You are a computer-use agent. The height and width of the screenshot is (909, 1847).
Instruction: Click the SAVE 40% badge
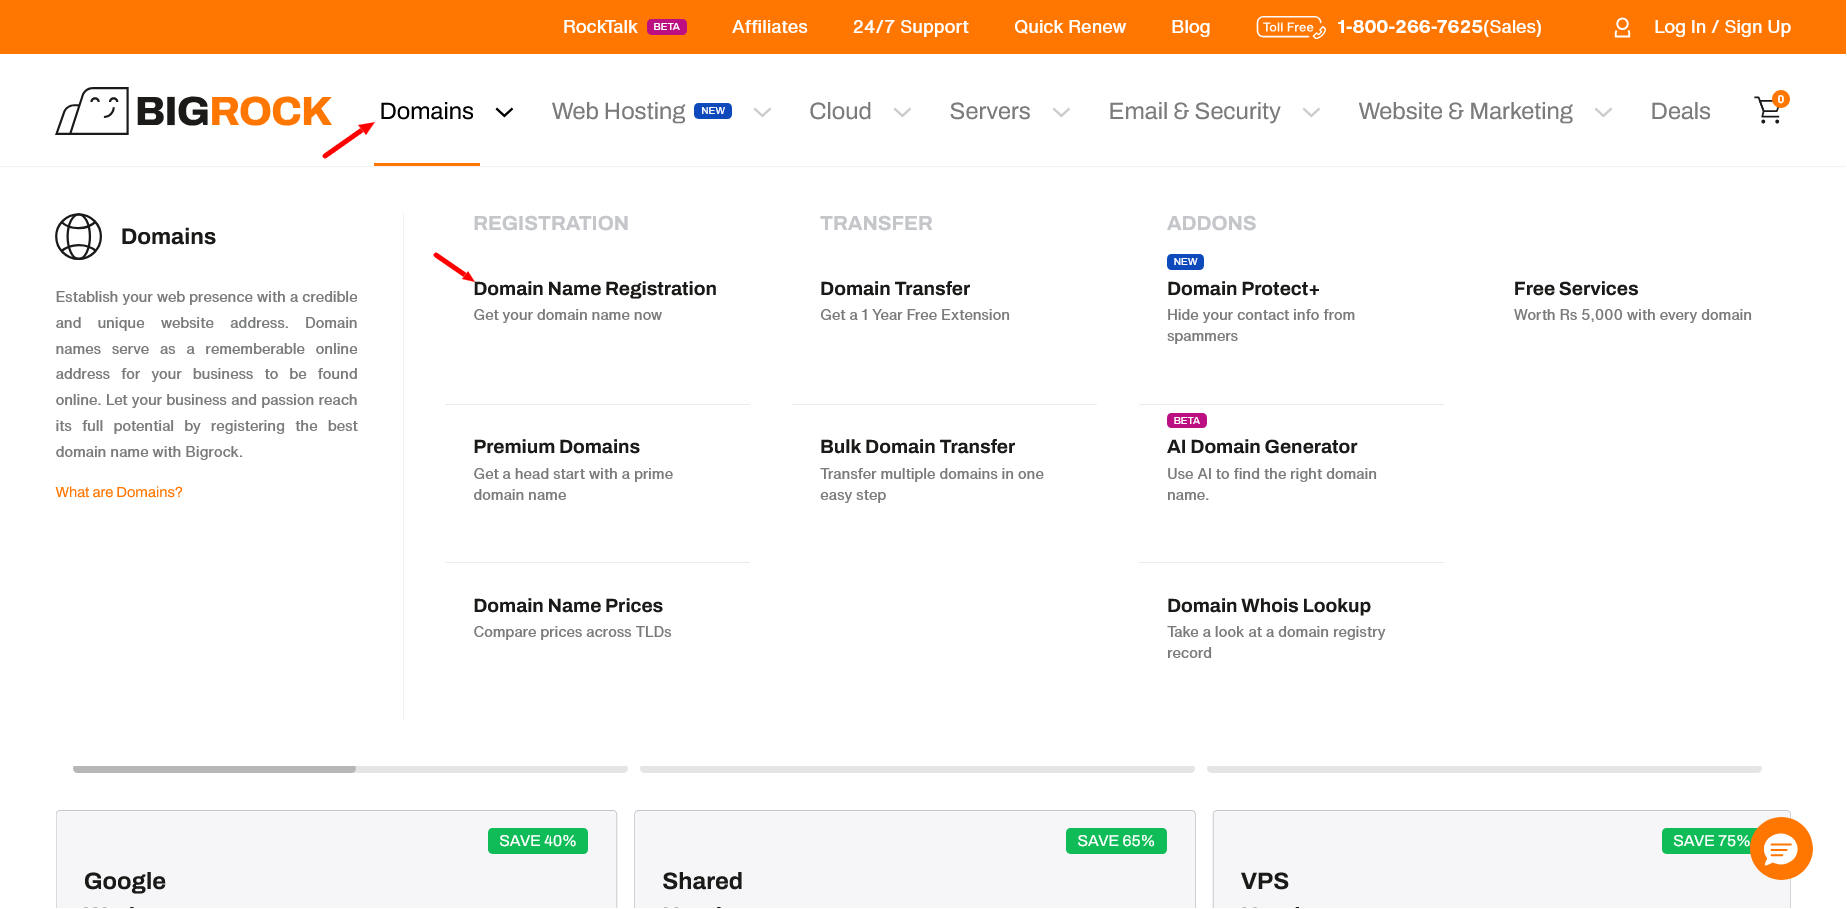(x=538, y=841)
